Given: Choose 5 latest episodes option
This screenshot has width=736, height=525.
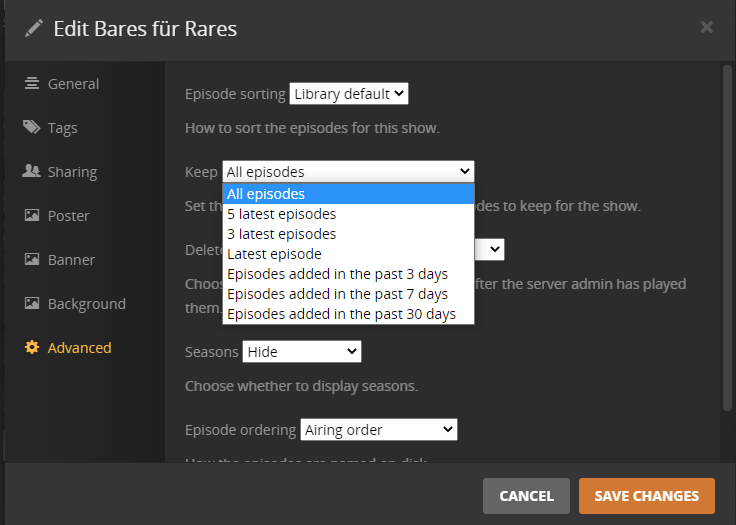Looking at the screenshot, I should [x=348, y=214].
